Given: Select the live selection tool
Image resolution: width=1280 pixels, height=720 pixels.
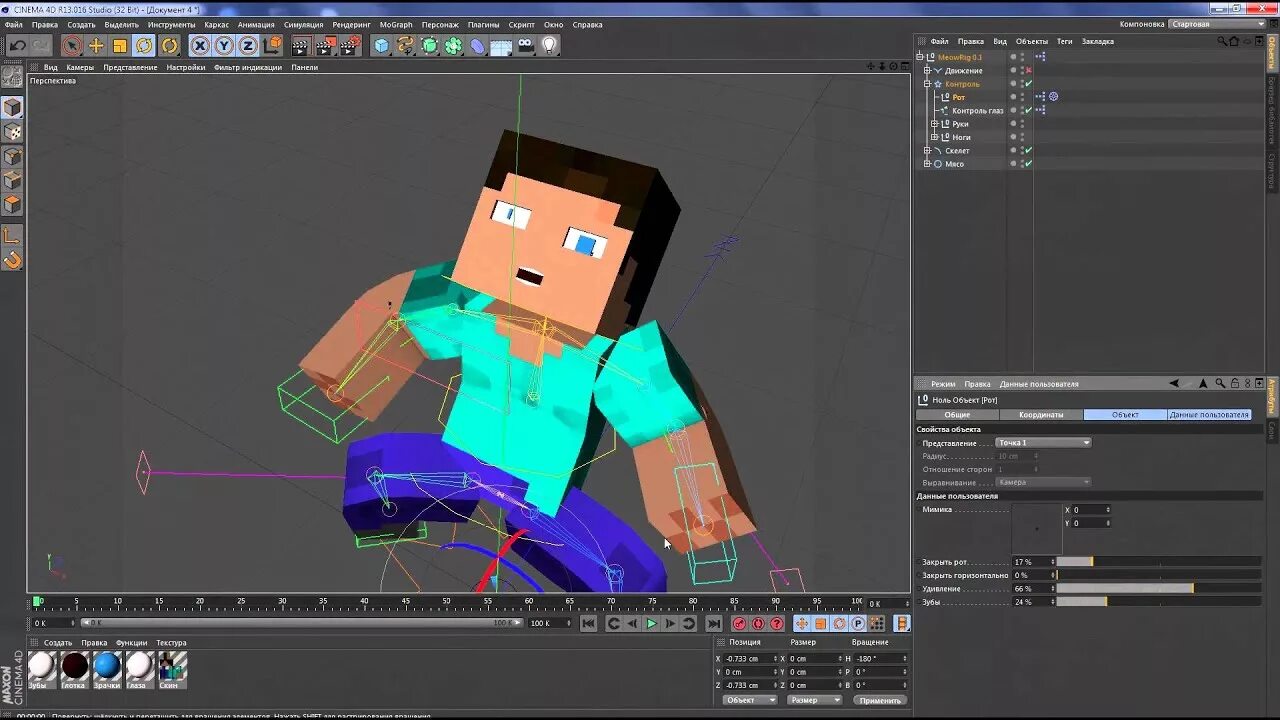Looking at the screenshot, I should (x=71, y=45).
